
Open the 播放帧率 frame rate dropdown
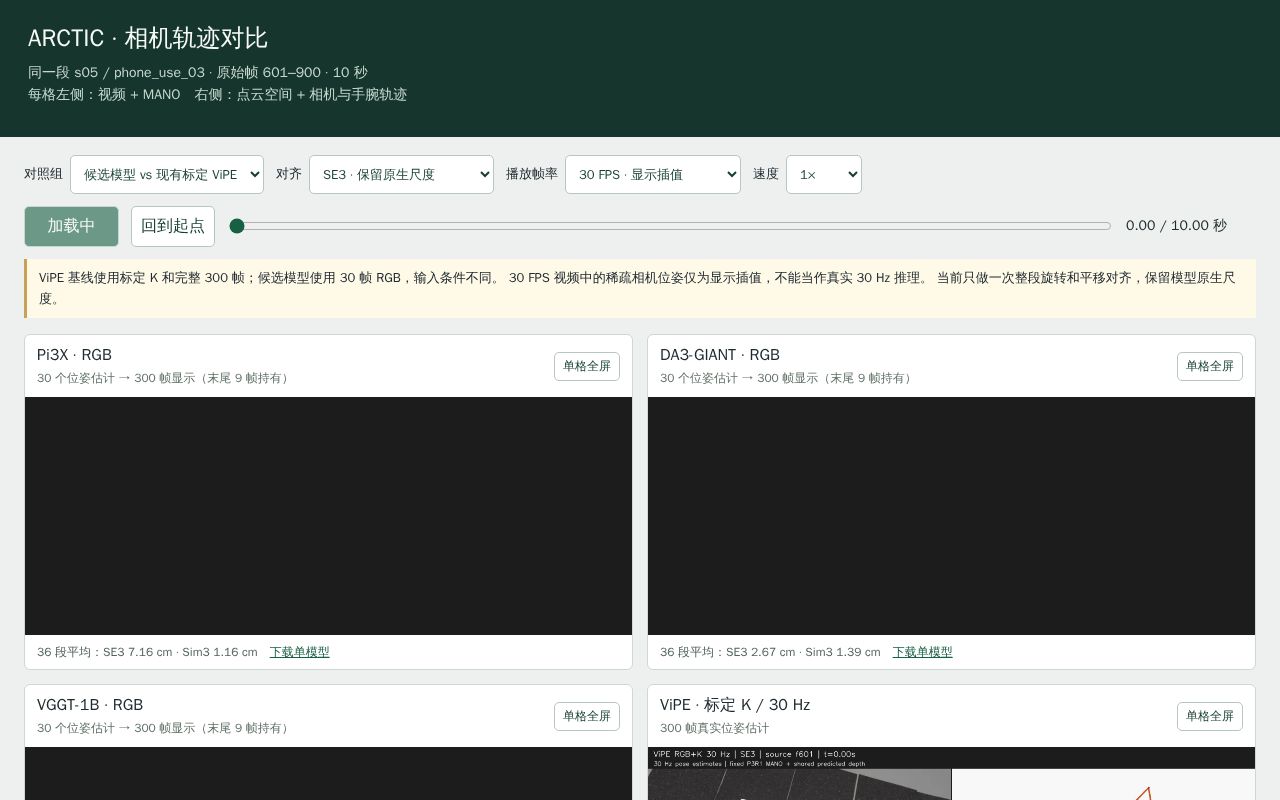point(653,174)
